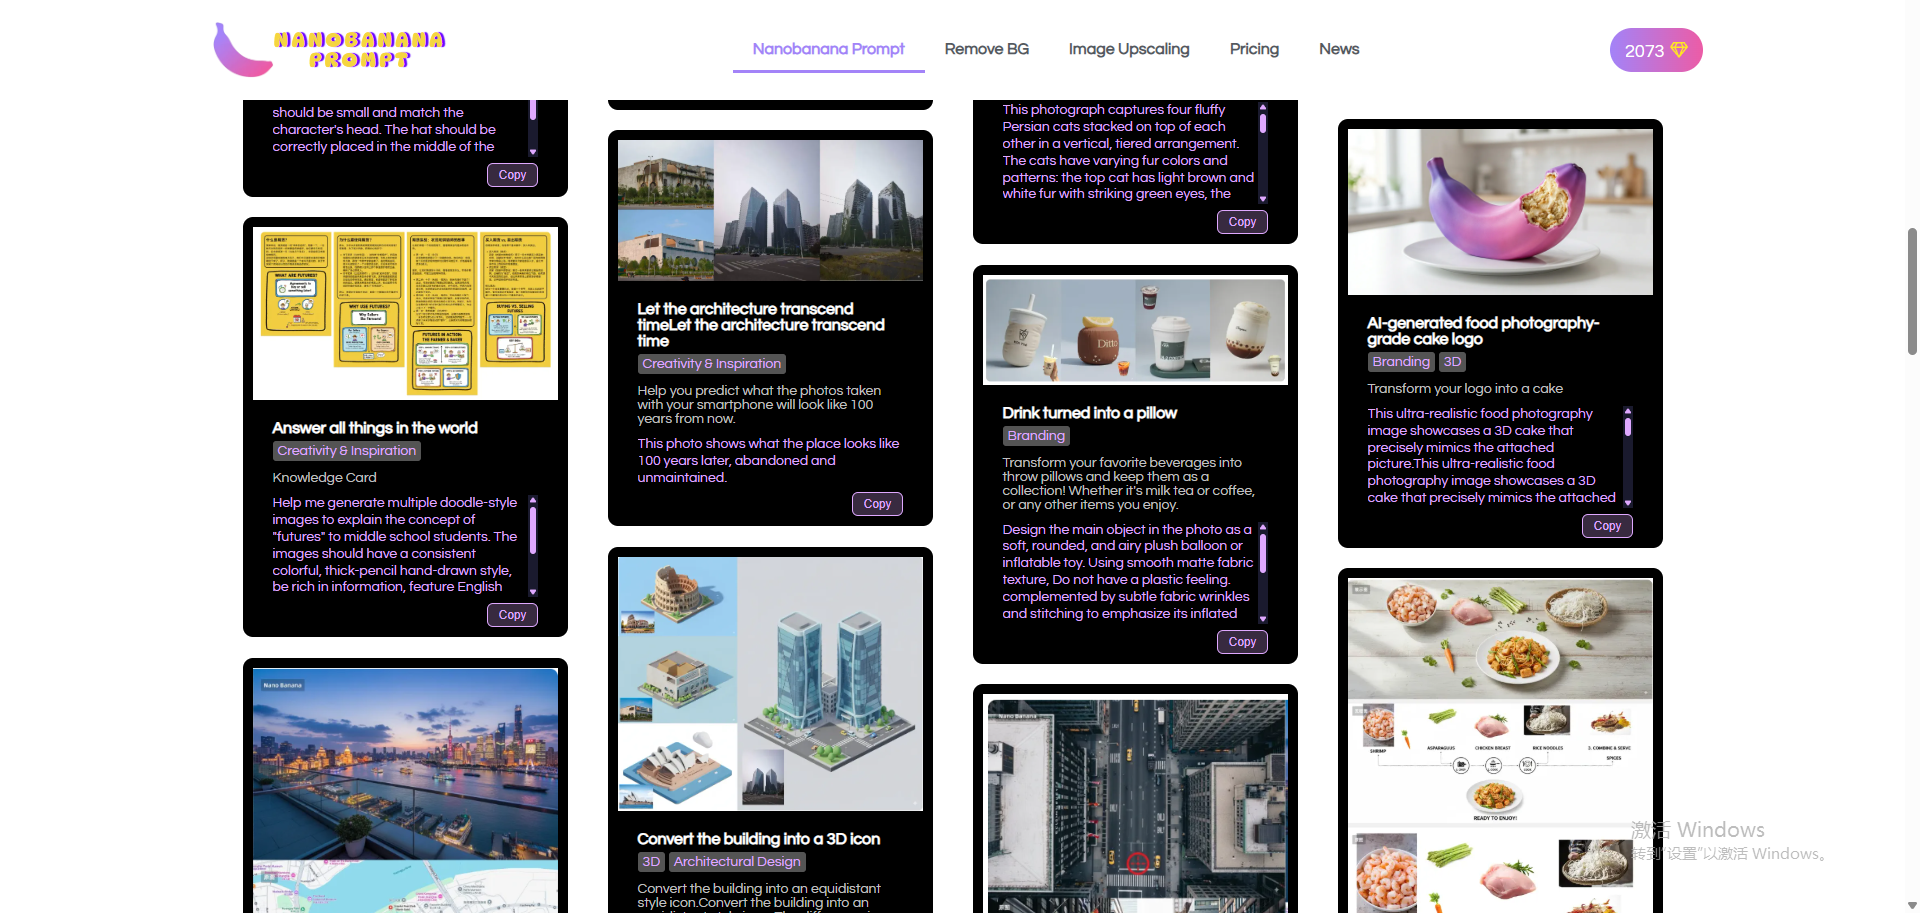This screenshot has width=1920, height=913.
Task: Open the Image Upscaling section
Action: [1129, 48]
